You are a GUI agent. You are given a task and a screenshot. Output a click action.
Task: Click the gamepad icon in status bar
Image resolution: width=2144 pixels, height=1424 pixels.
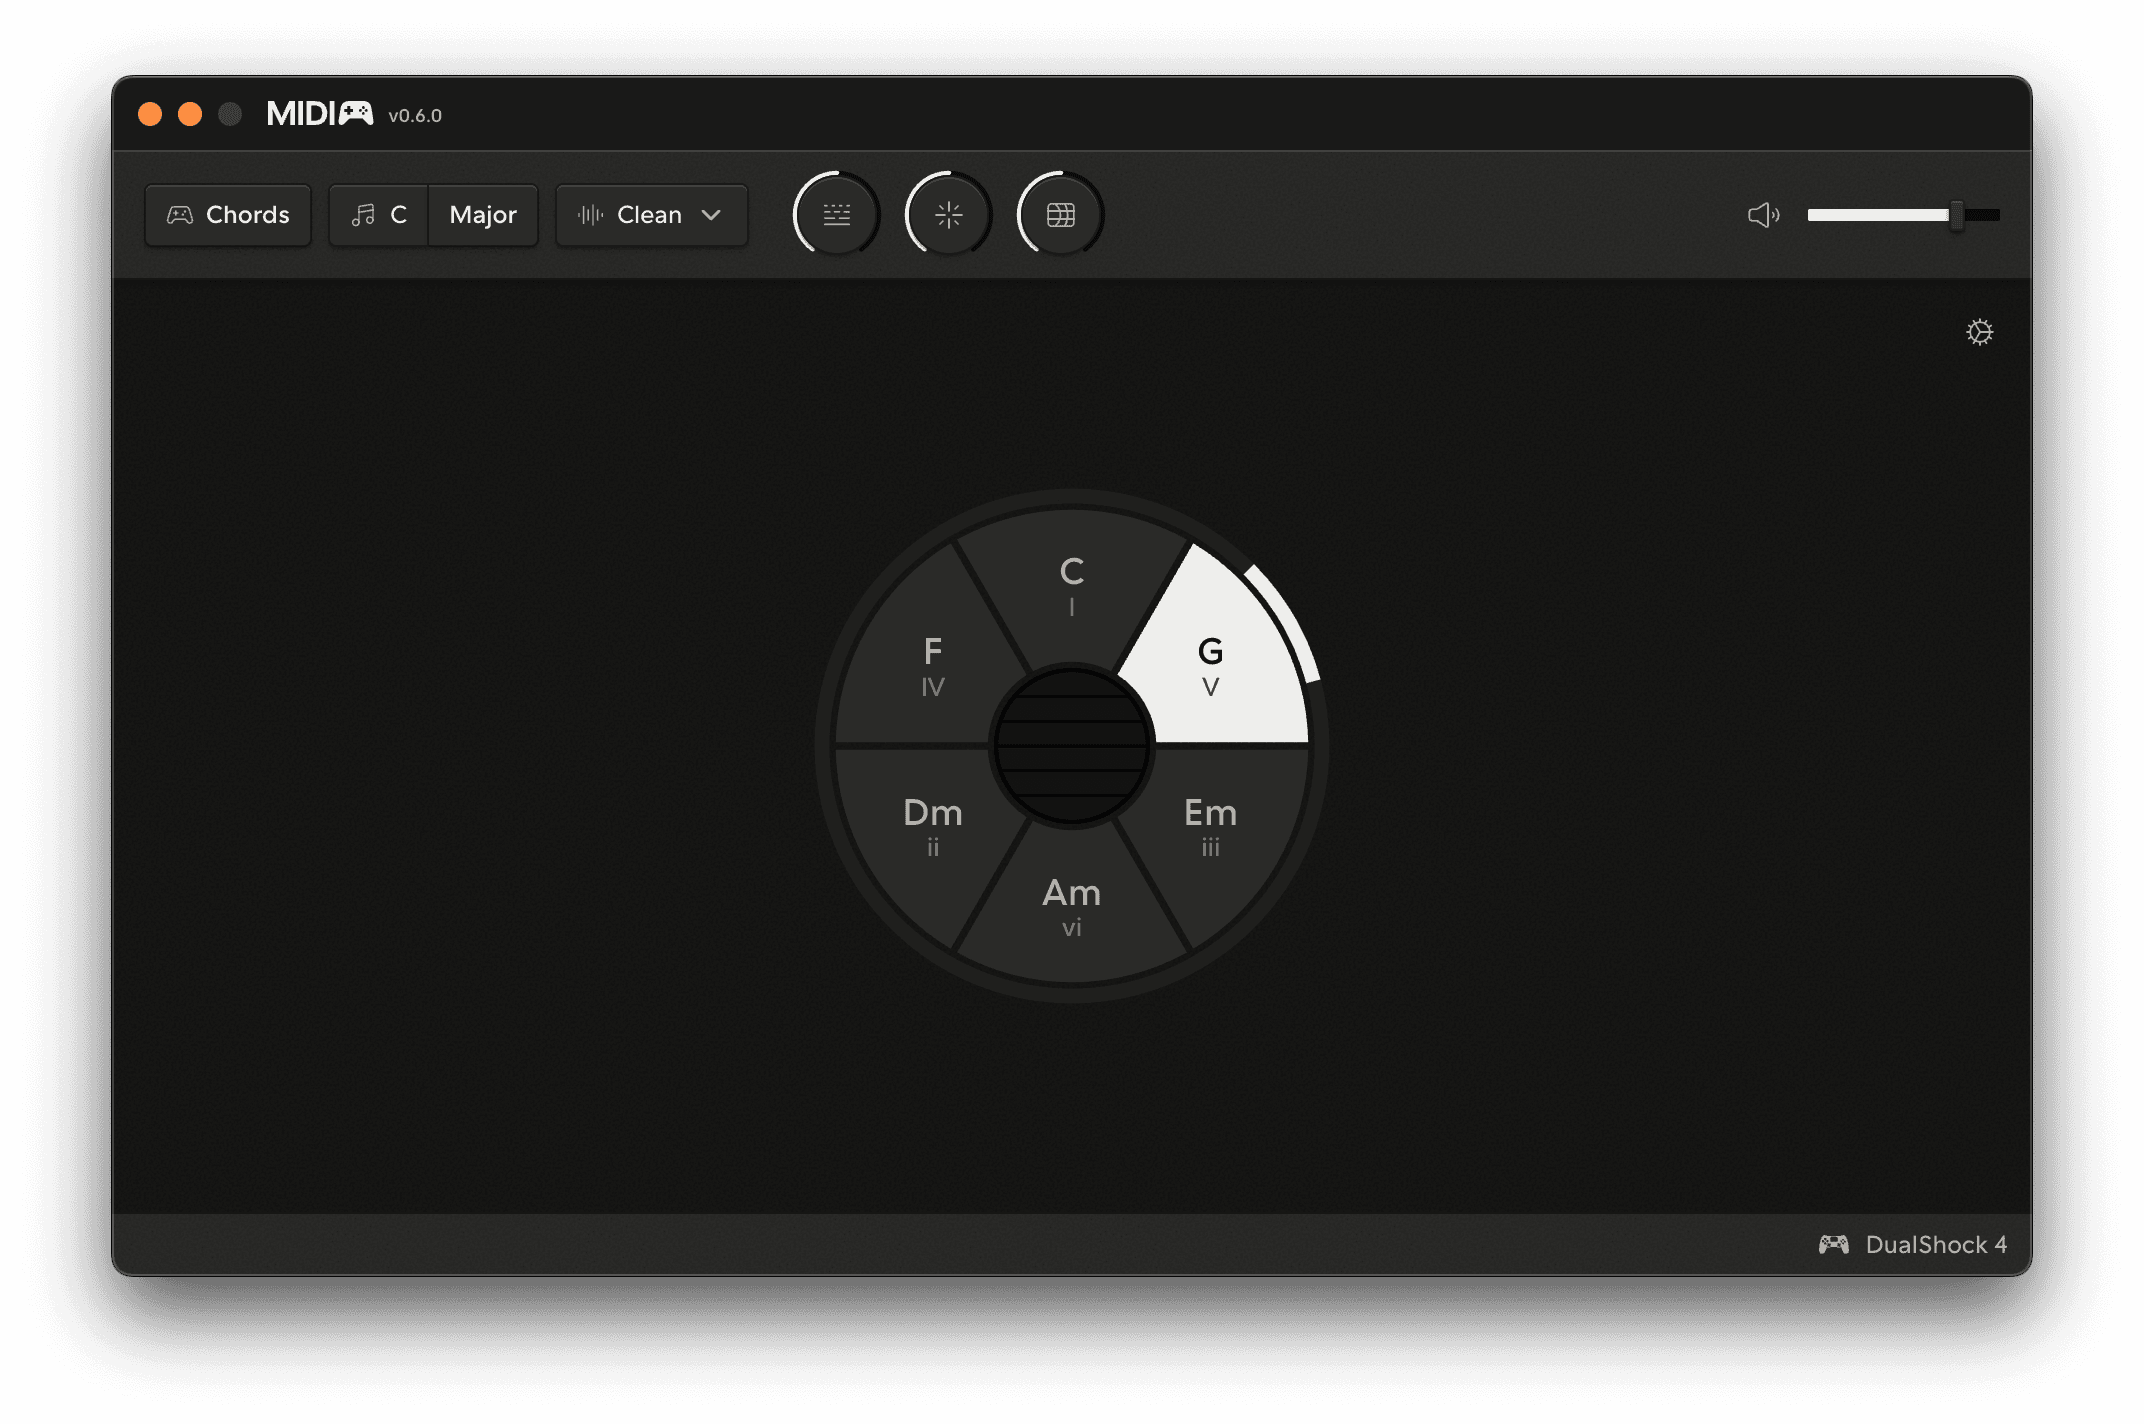(x=1833, y=1244)
